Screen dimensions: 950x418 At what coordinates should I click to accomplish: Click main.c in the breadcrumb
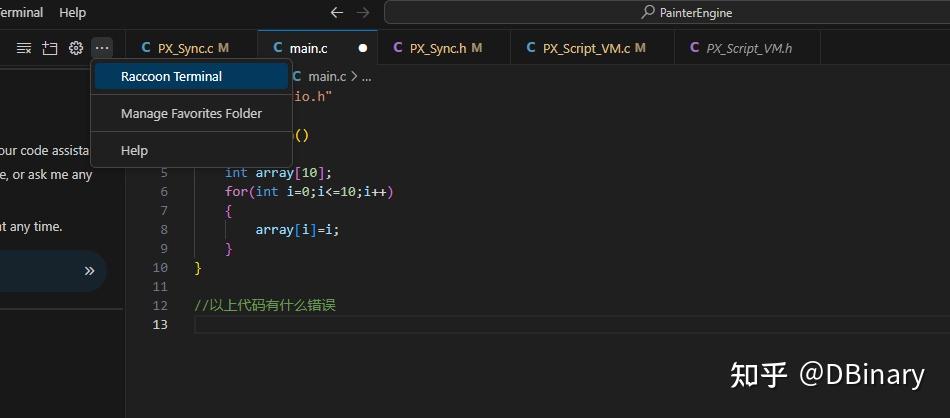(327, 76)
